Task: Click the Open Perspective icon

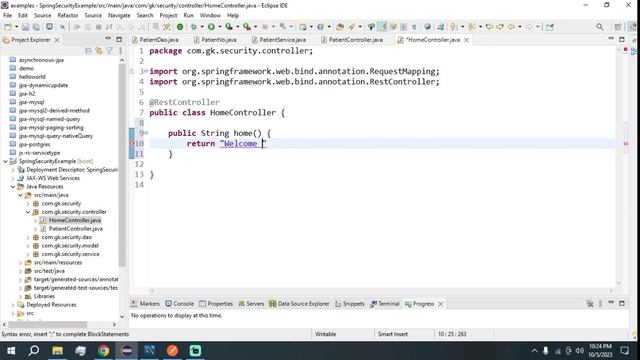Action: pyautogui.click(x=618, y=27)
